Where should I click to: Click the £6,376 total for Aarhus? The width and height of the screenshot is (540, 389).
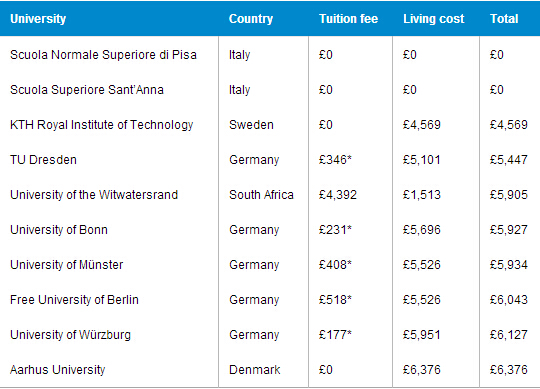tap(509, 370)
